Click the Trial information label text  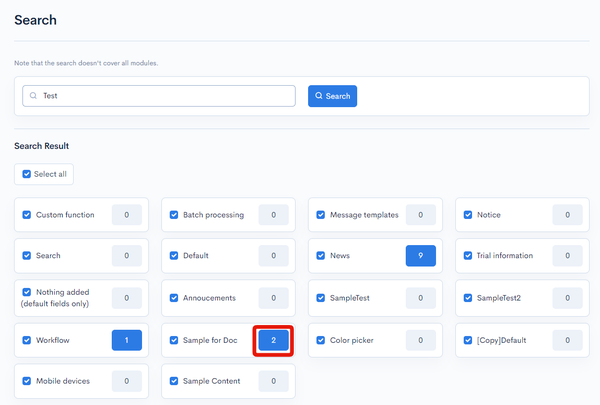[x=505, y=255]
